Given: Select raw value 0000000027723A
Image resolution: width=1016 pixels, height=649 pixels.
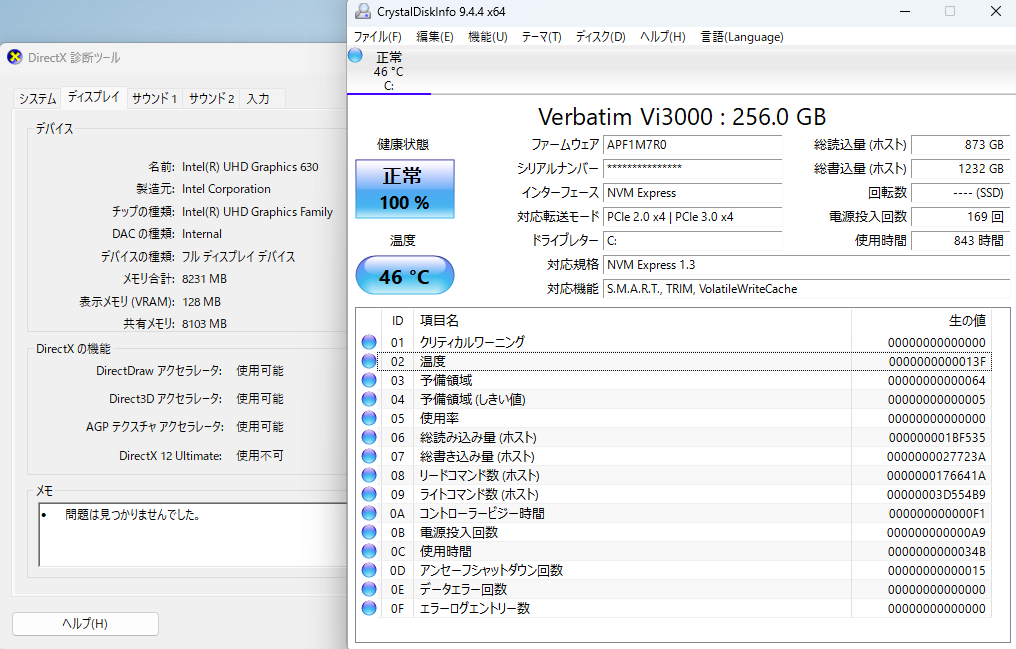Looking at the screenshot, I should pyautogui.click(x=936, y=457).
